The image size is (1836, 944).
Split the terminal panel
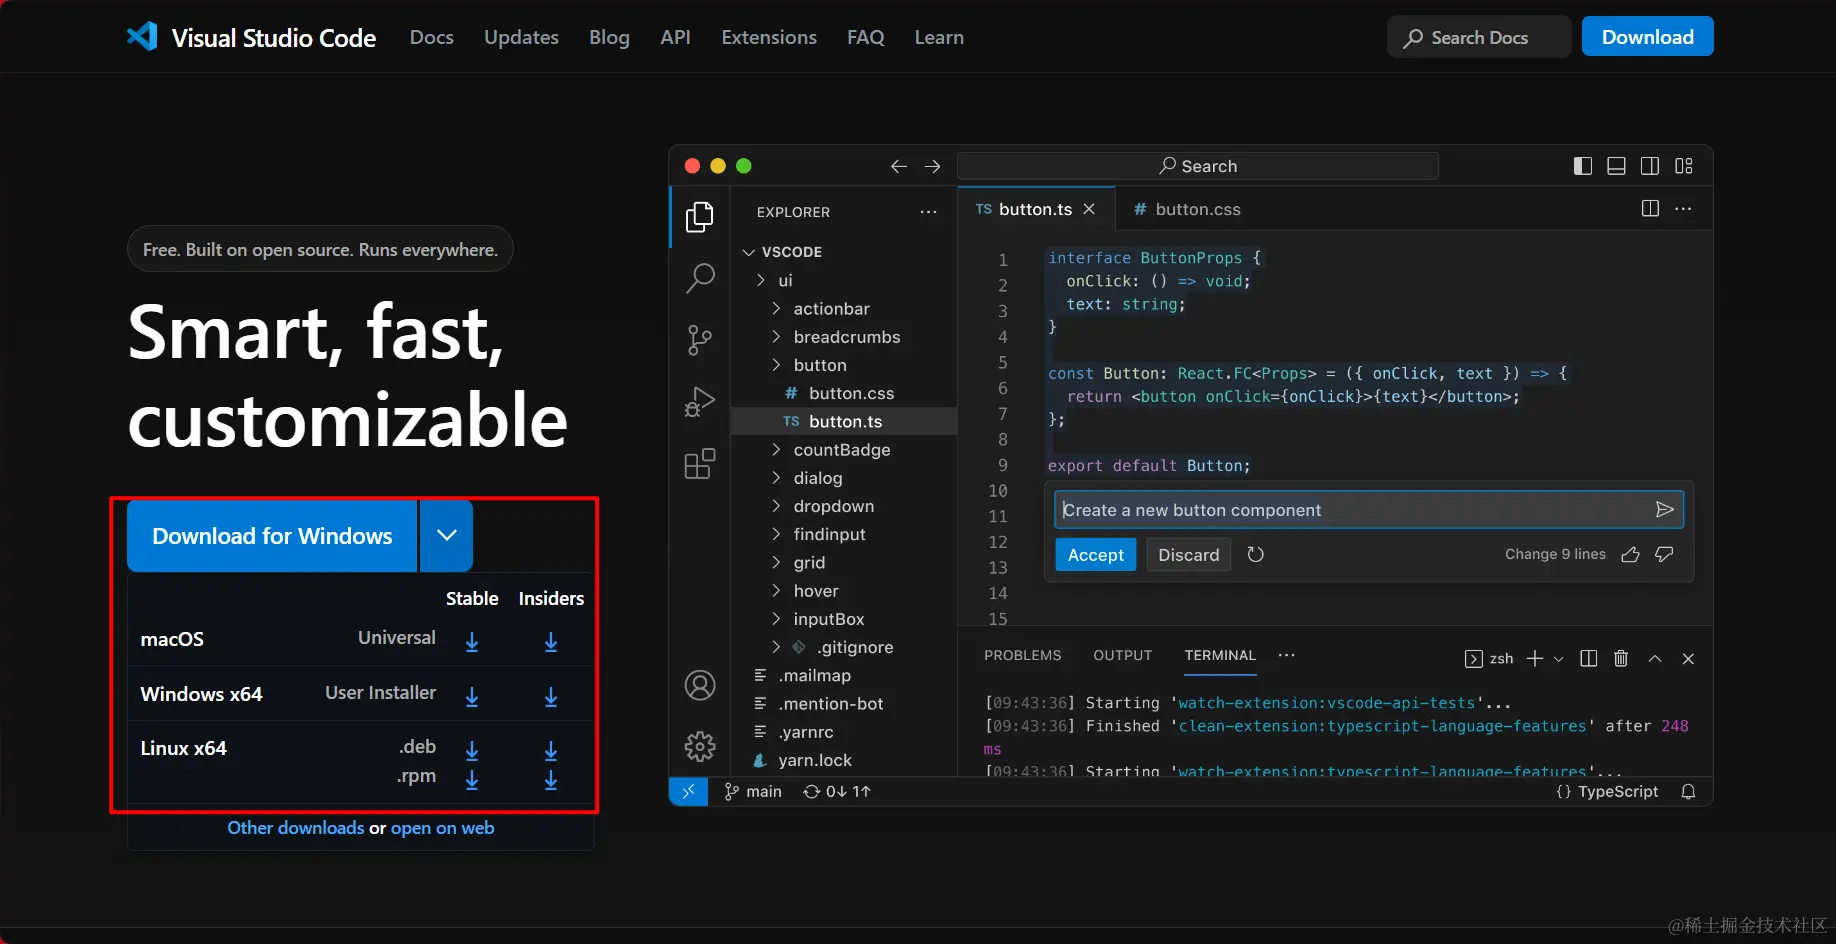pos(1588,658)
